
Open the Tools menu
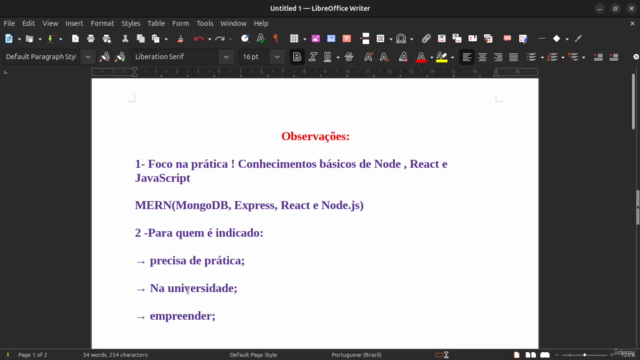coord(205,24)
